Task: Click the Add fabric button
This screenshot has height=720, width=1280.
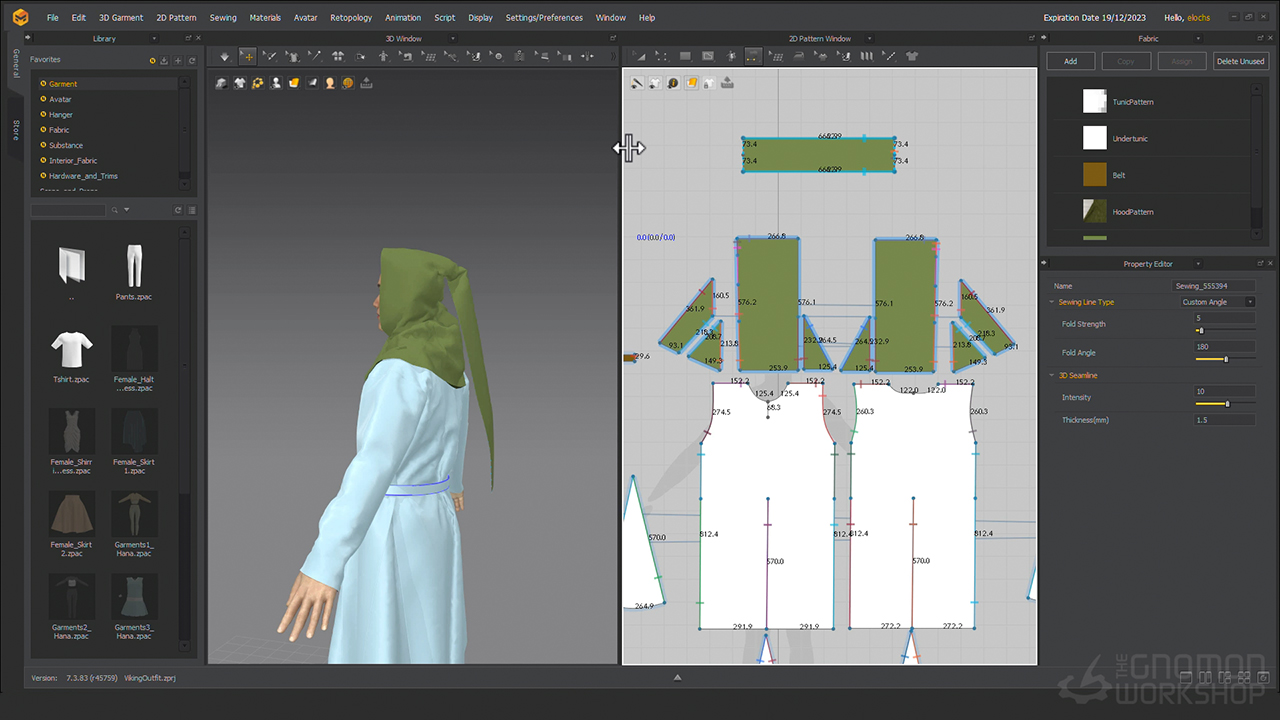Action: (1070, 61)
